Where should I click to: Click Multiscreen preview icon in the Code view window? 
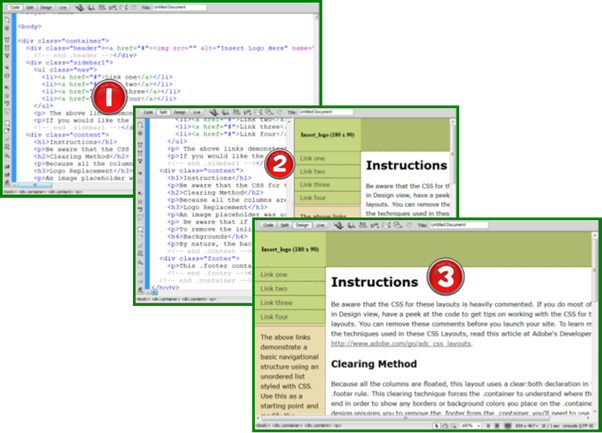[79, 7]
